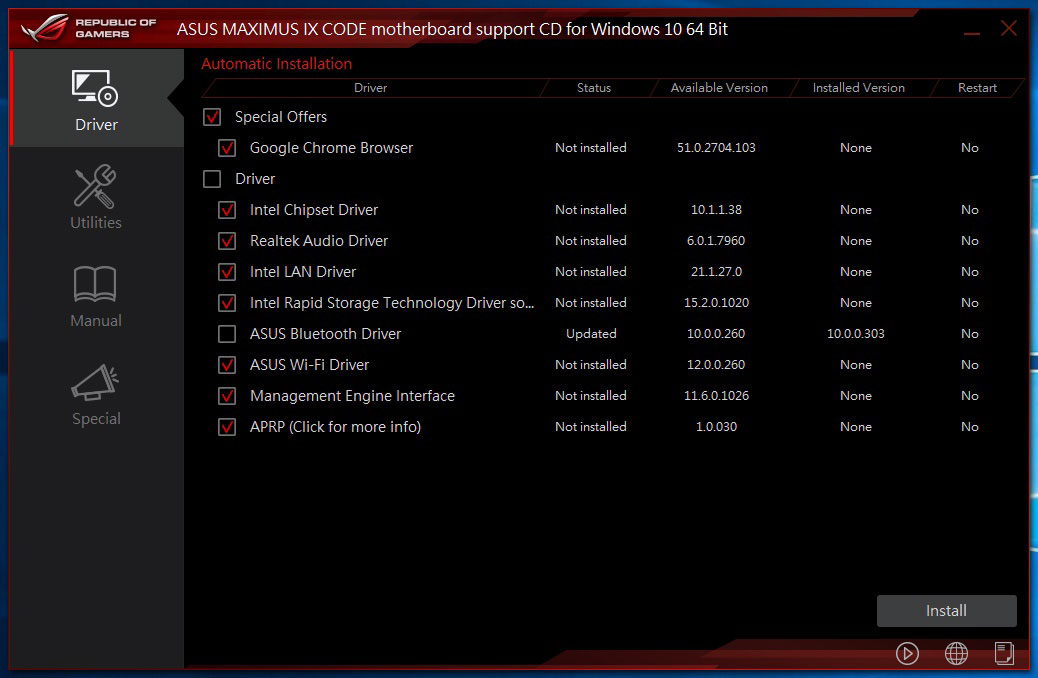Click the Available Version column header
The image size is (1038, 678).
pyautogui.click(x=719, y=87)
